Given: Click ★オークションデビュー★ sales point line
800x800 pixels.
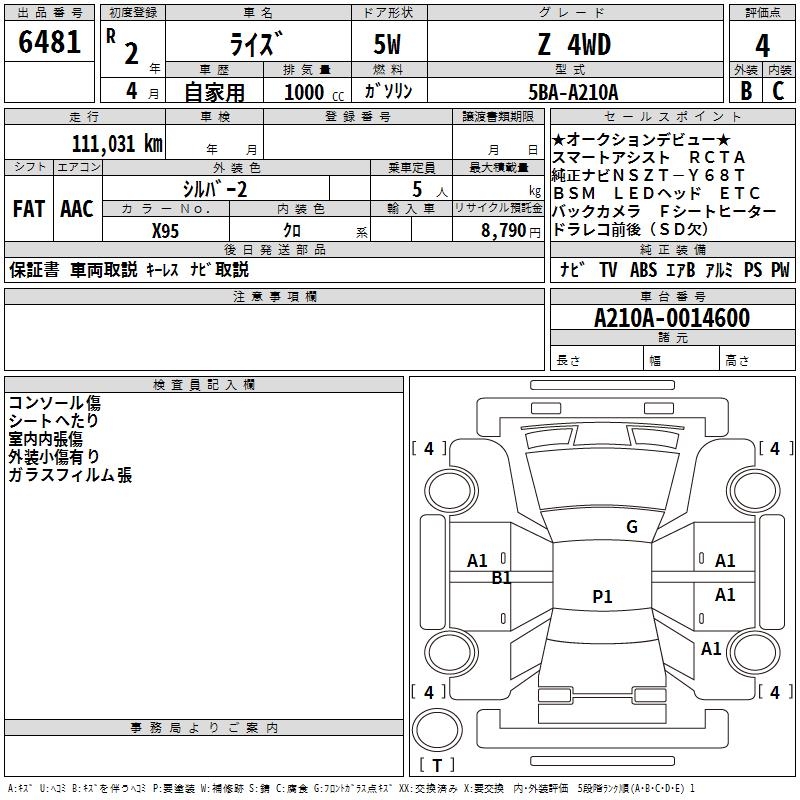Looking at the screenshot, I should pyautogui.click(x=641, y=140).
